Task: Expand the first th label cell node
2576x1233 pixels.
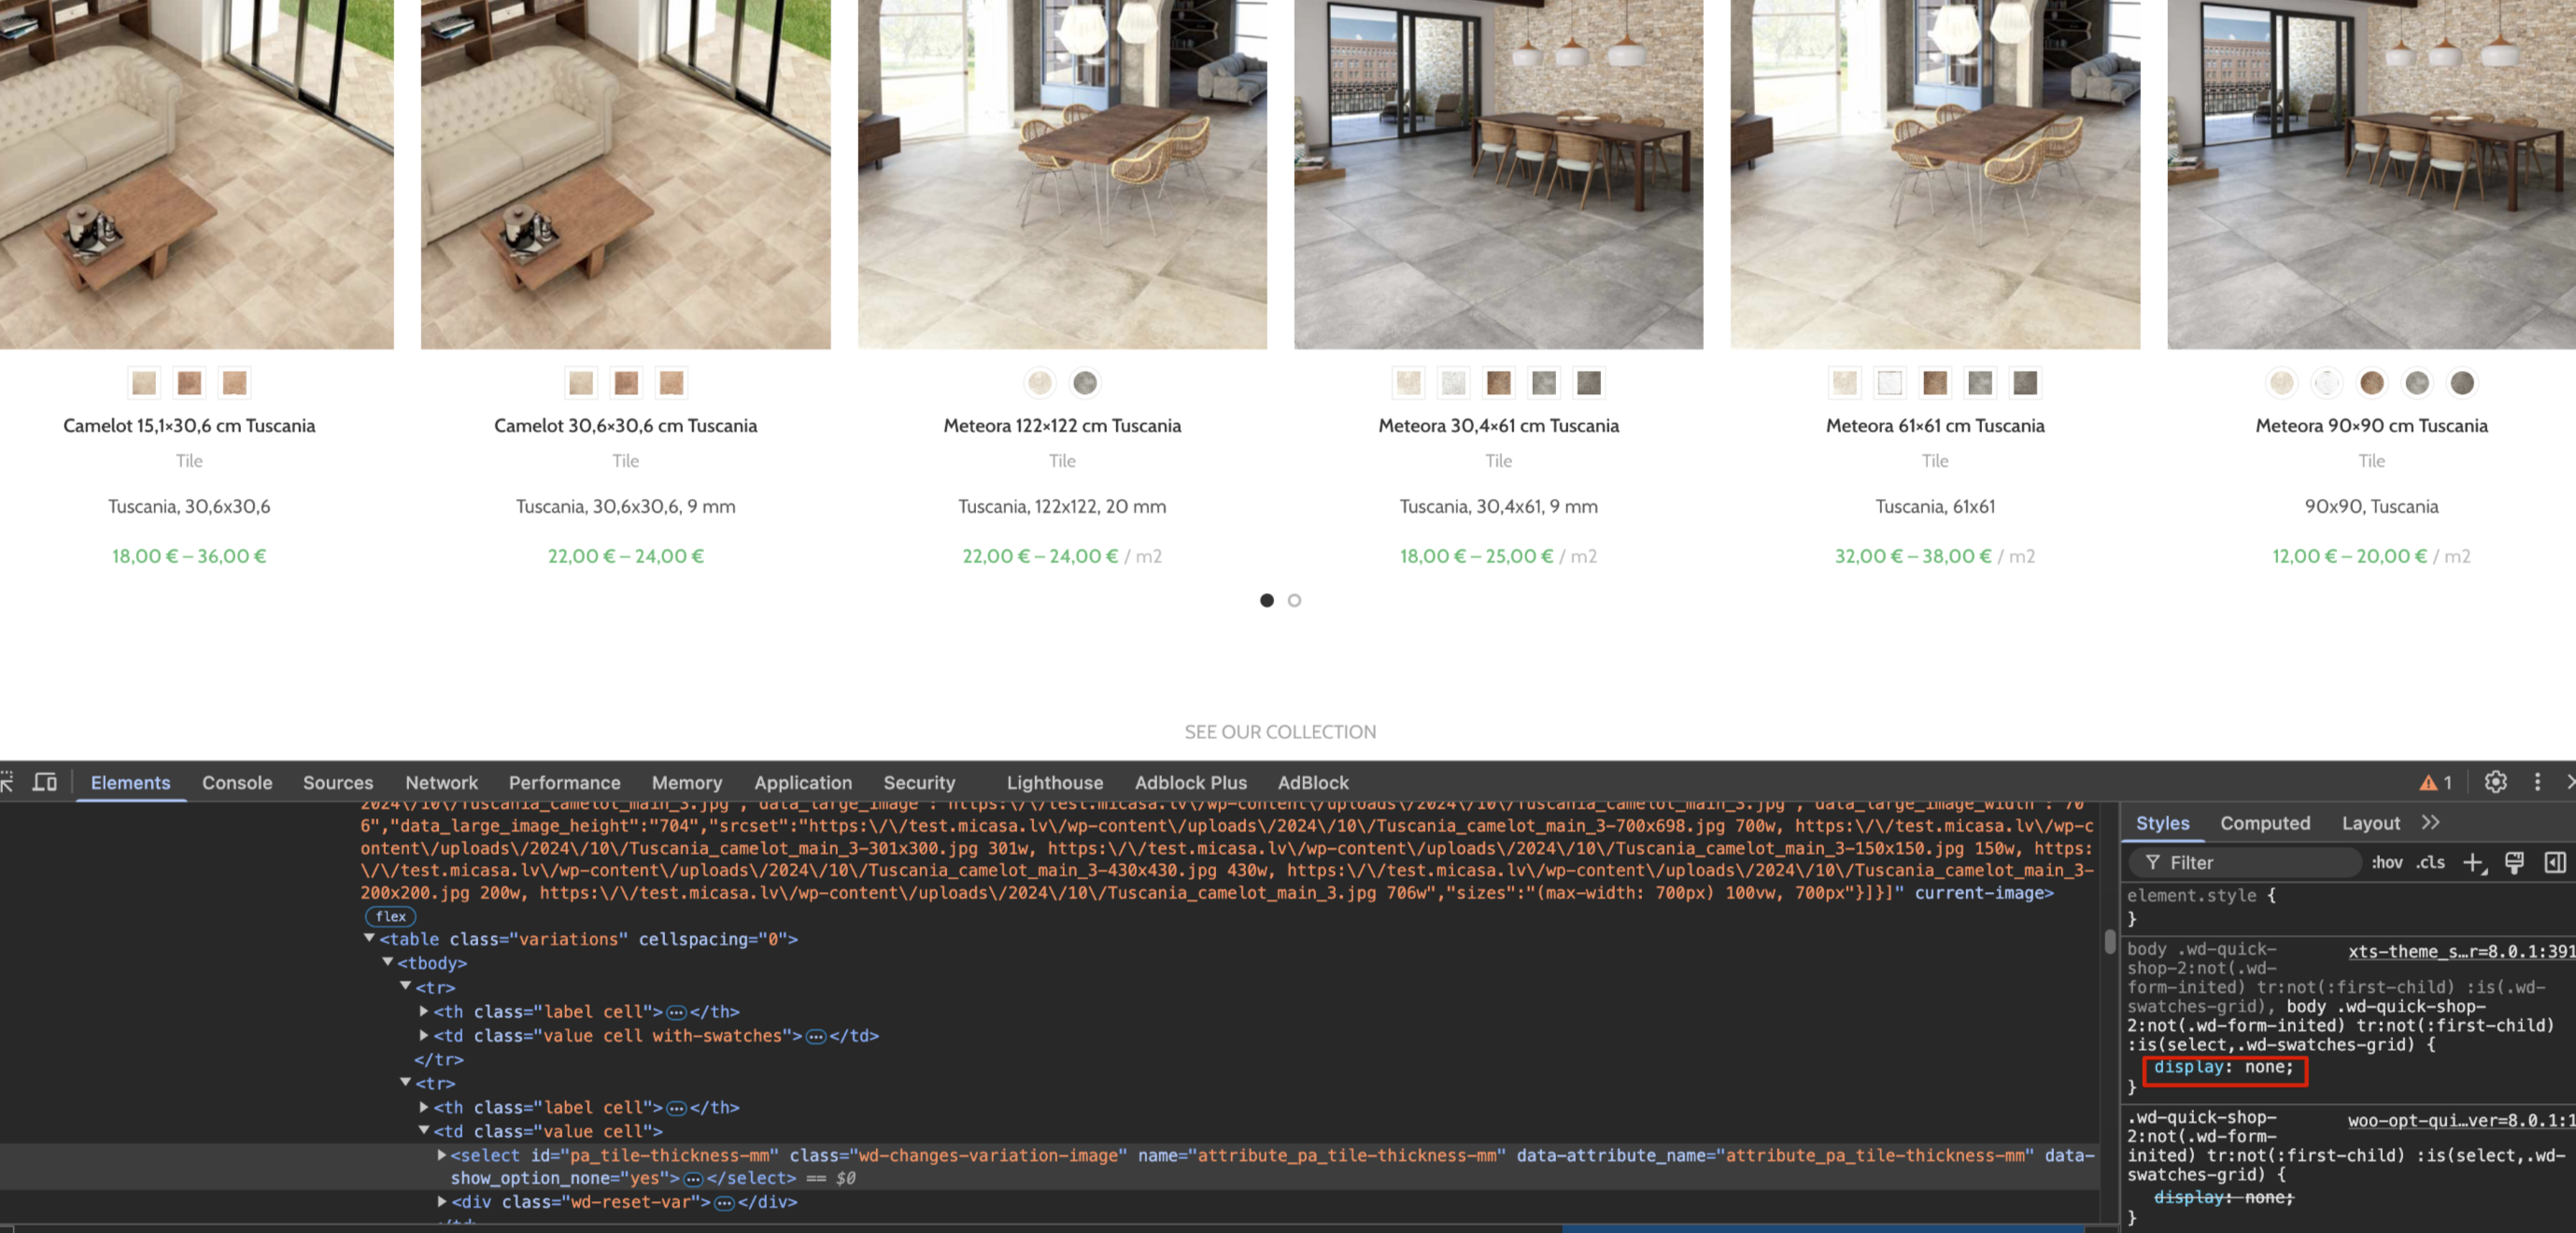Action: 424,1010
